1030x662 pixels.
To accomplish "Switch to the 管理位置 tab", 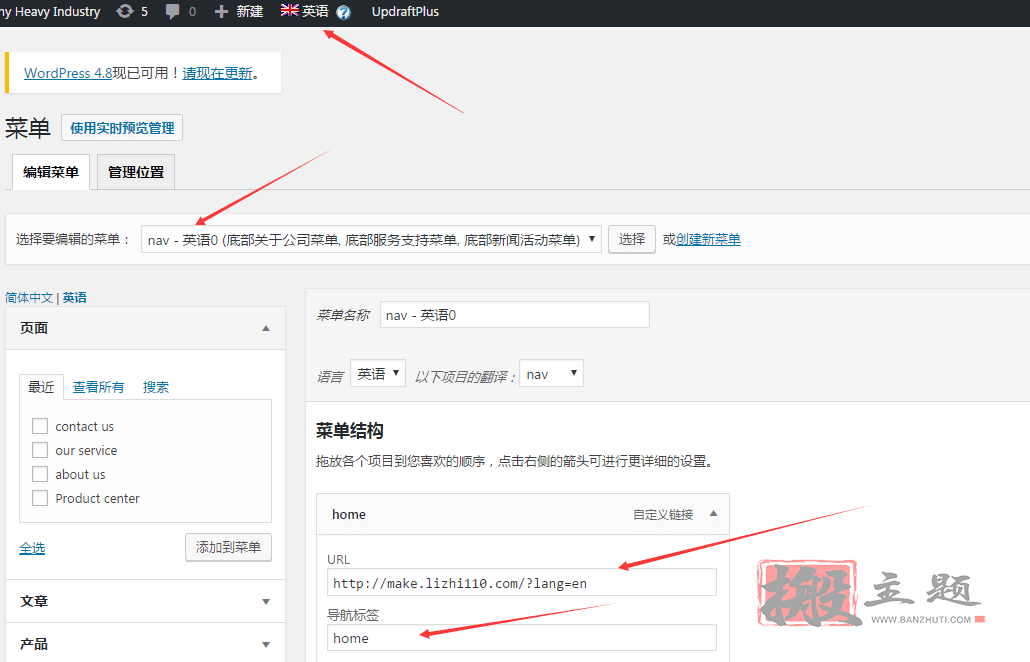I will click(136, 172).
